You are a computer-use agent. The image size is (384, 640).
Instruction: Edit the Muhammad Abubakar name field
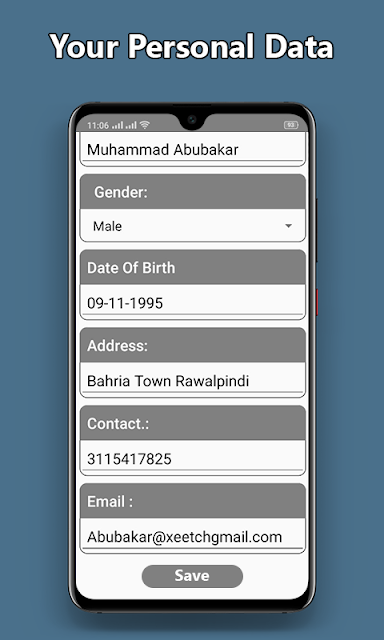pyautogui.click(x=193, y=149)
